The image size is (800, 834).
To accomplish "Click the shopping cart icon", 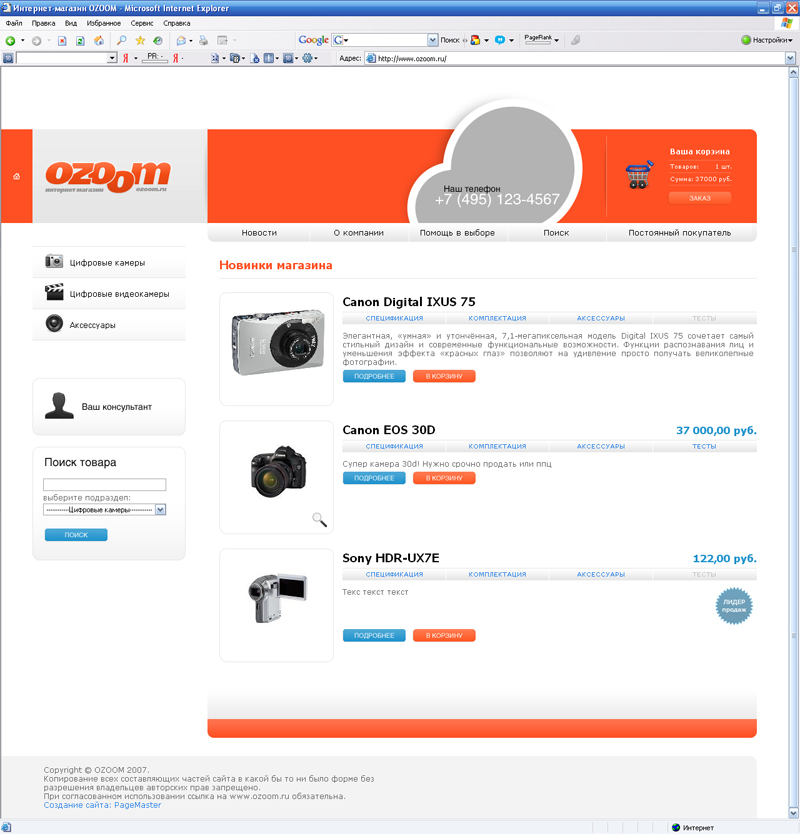I will (639, 174).
